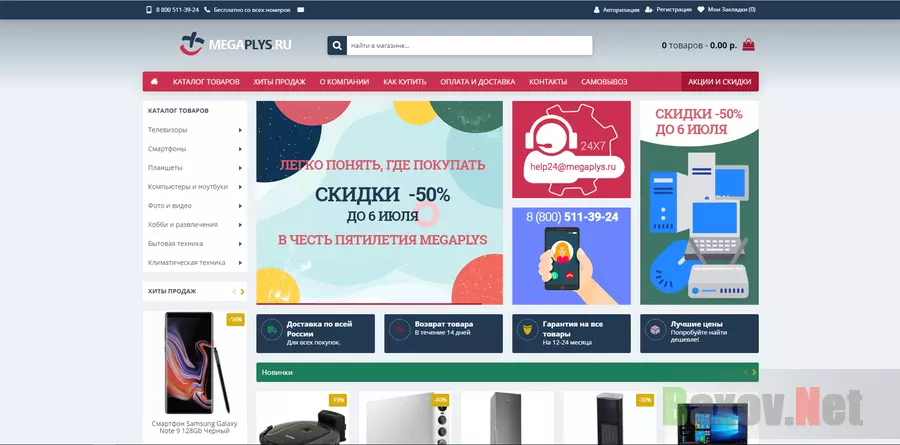Open Мои Закладки (0) link

pos(731,10)
